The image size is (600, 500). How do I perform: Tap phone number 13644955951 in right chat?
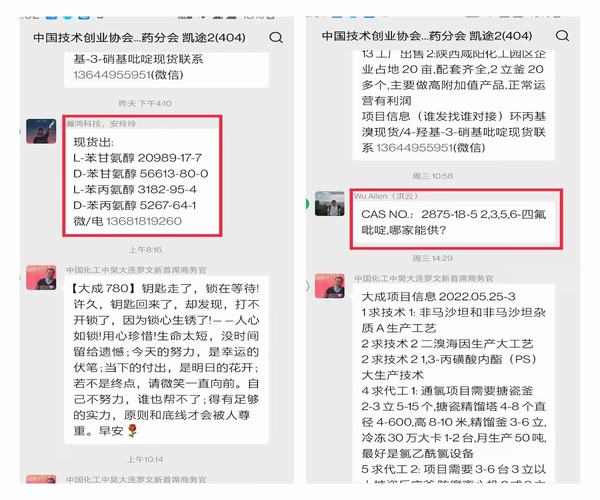414,148
